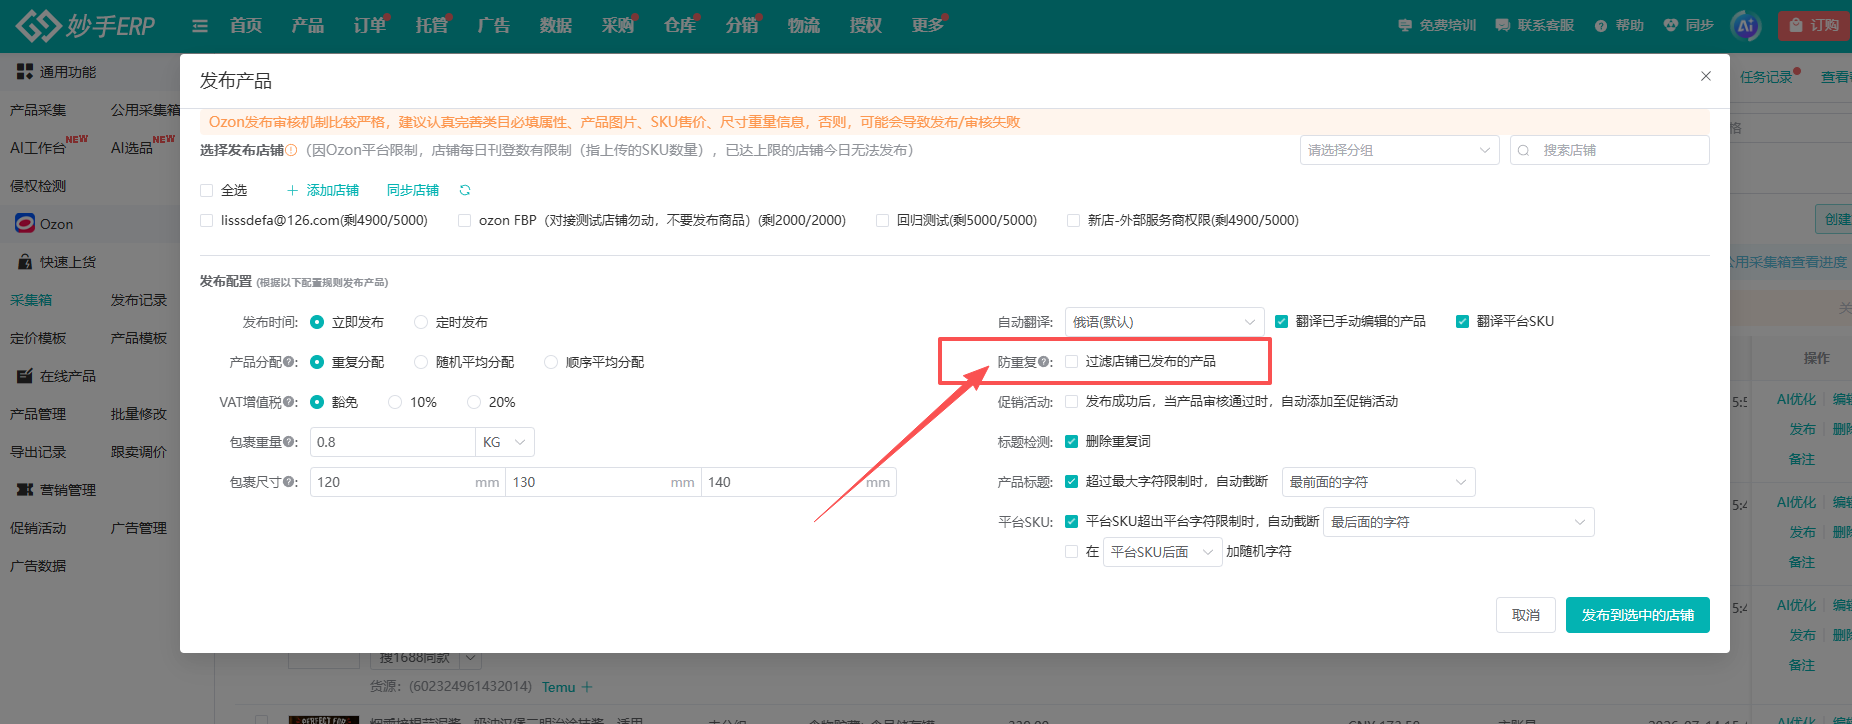Open 最前面的字符 truncation dropdown
Image resolution: width=1852 pixels, height=724 pixels.
point(1379,482)
